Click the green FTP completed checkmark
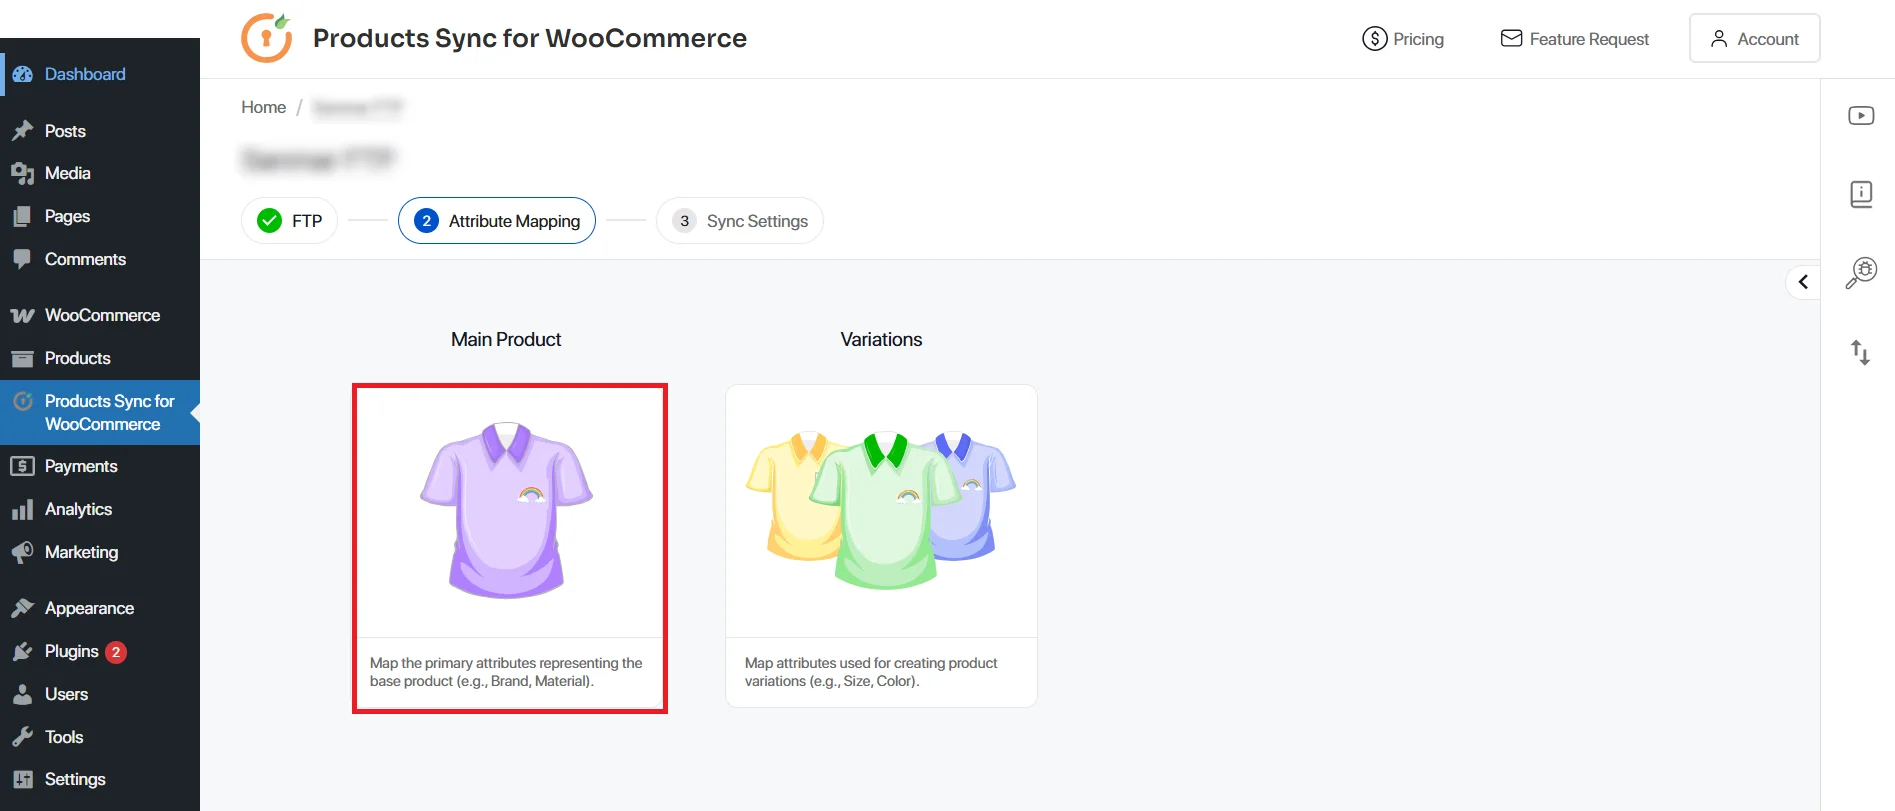 [x=269, y=220]
